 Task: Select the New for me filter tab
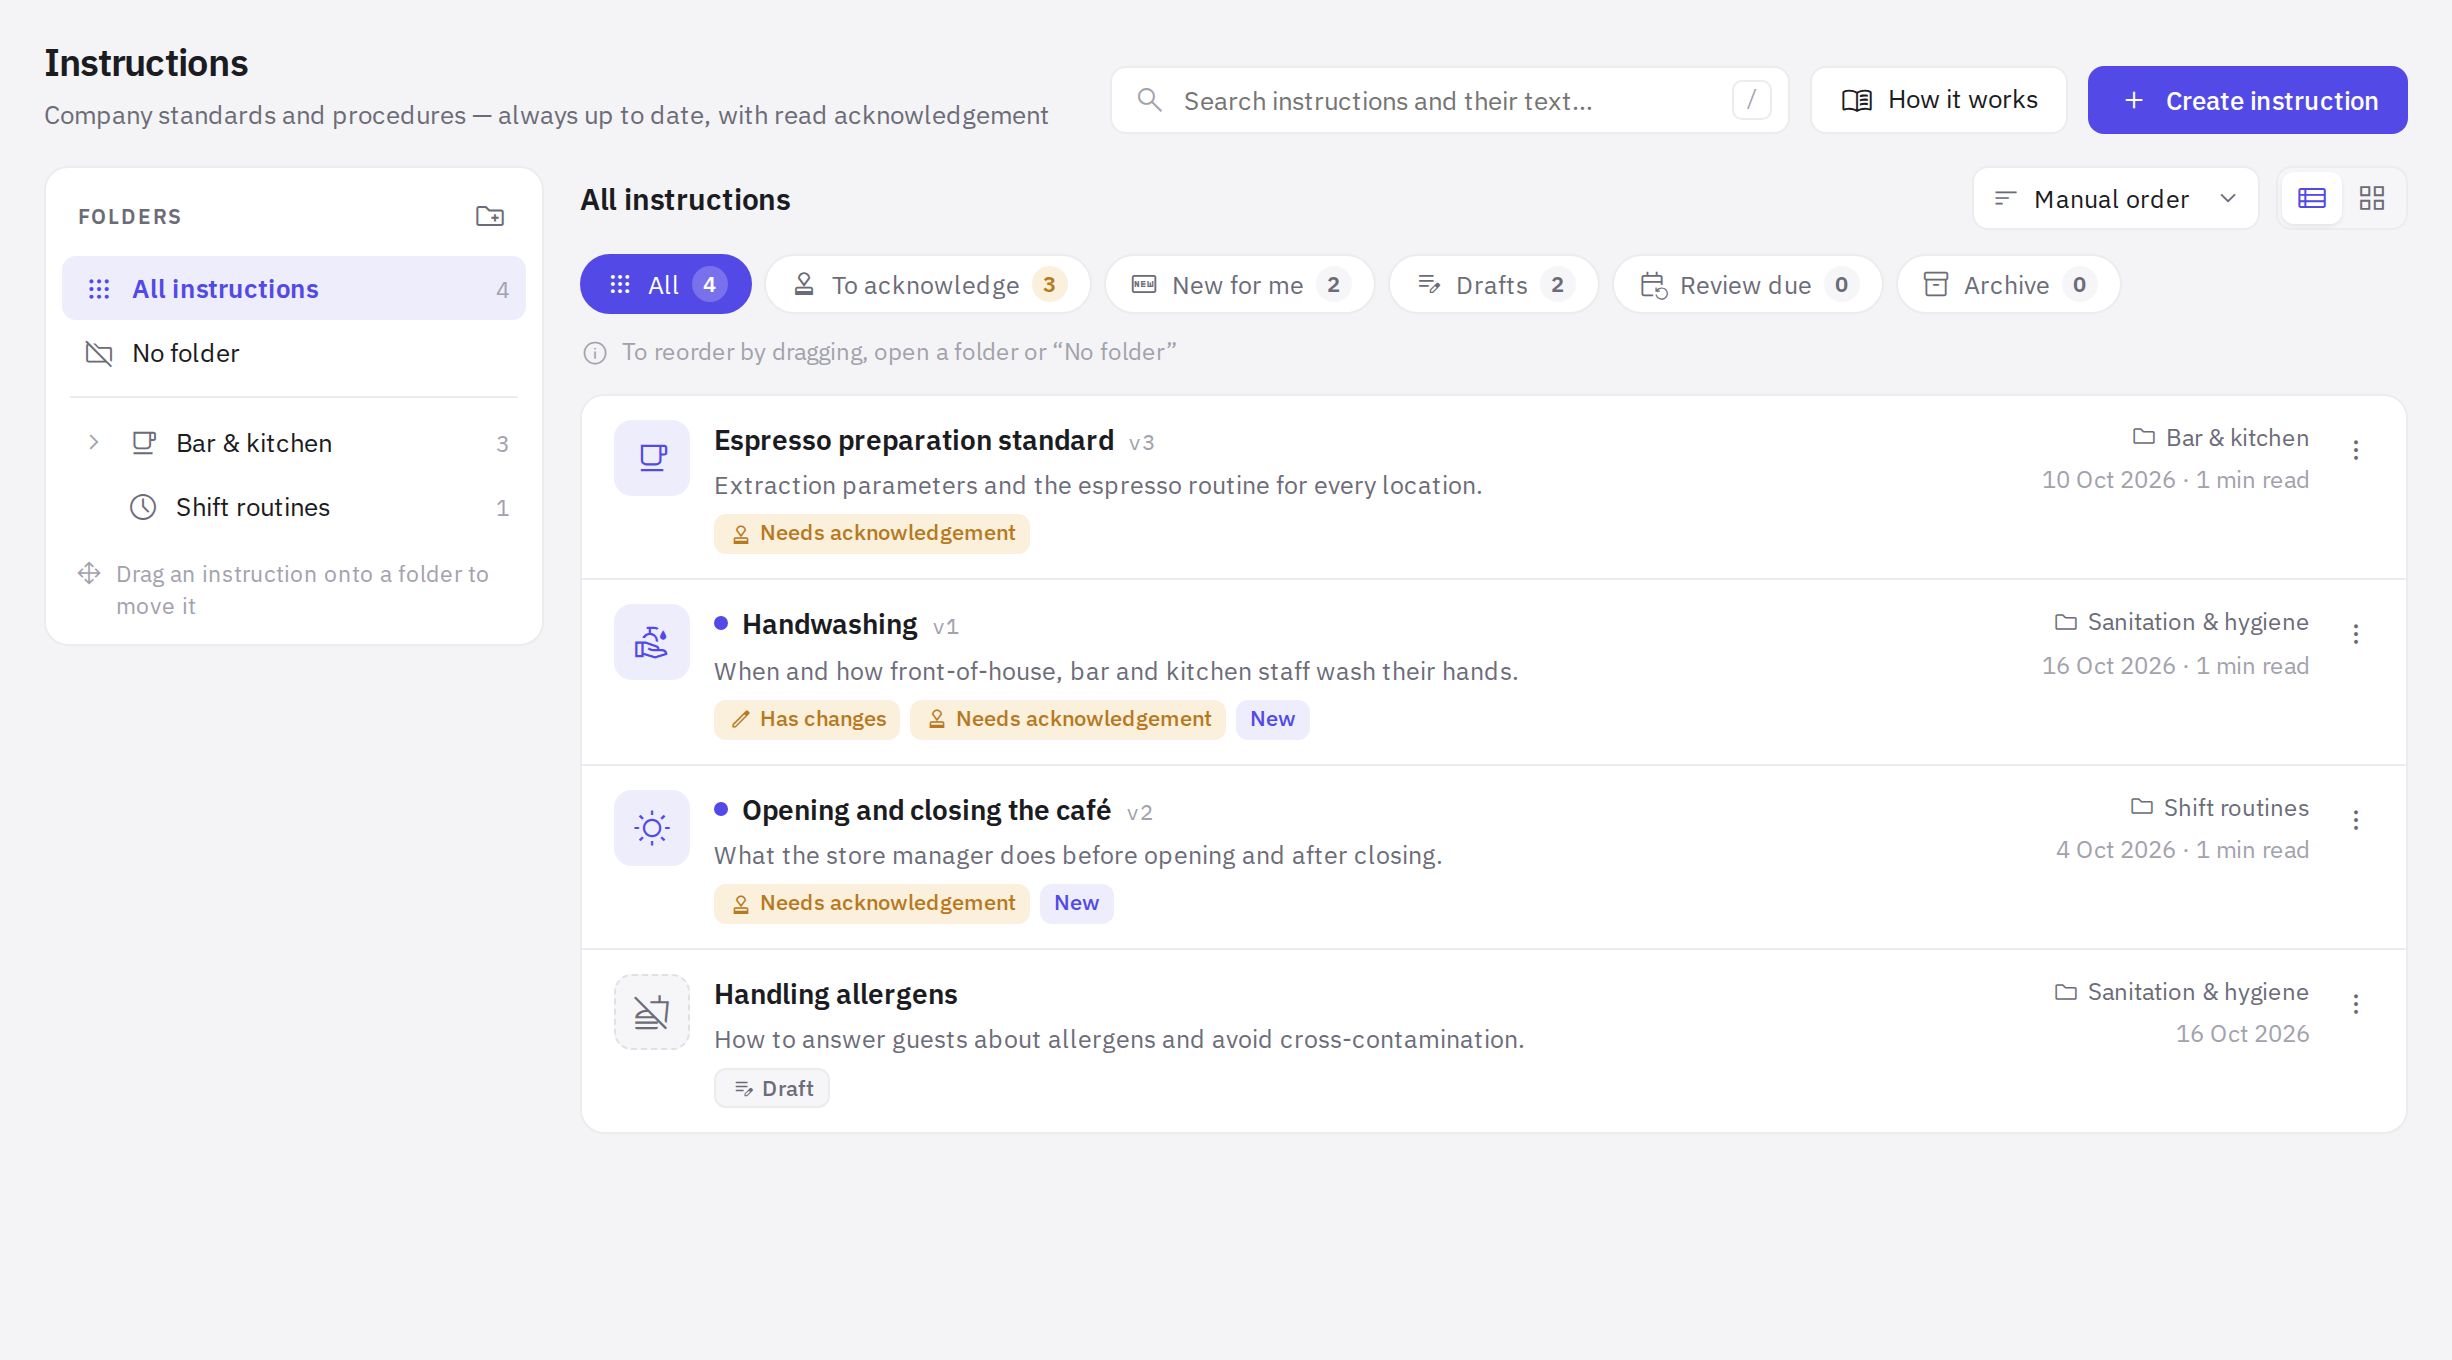1240,284
